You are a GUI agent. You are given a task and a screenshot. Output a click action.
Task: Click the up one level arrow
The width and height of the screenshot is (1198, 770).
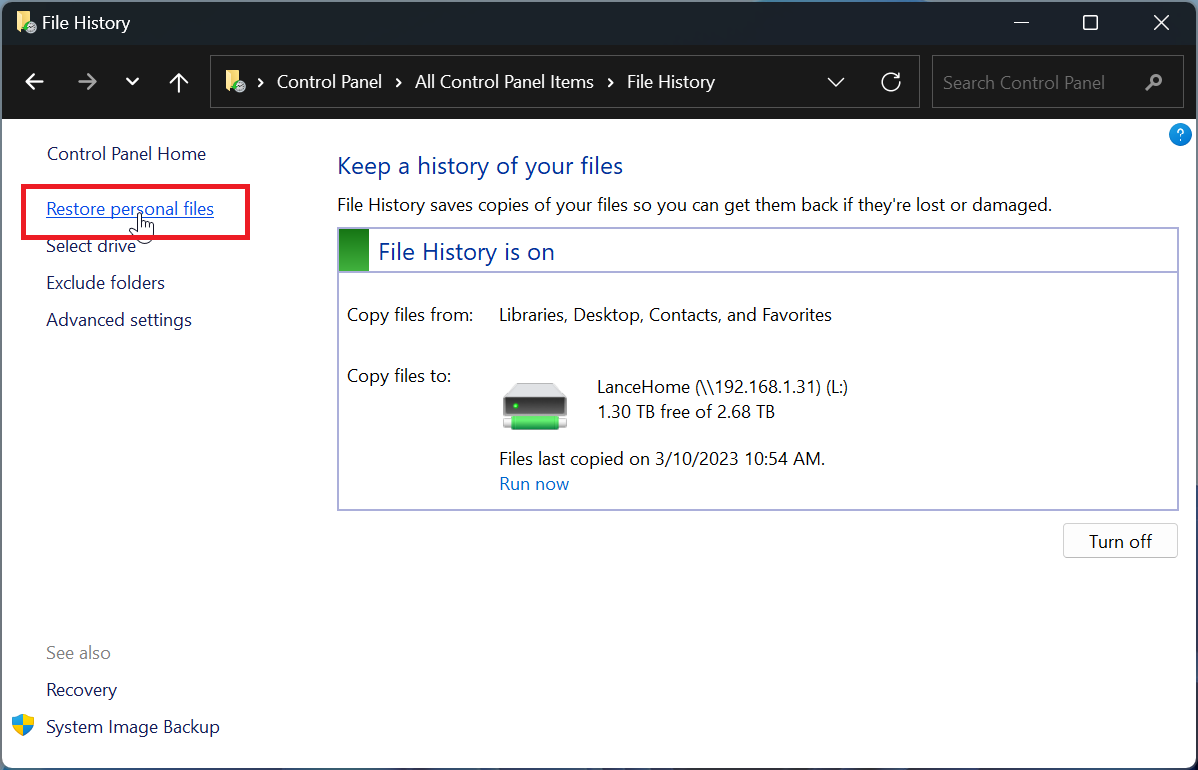click(x=178, y=82)
